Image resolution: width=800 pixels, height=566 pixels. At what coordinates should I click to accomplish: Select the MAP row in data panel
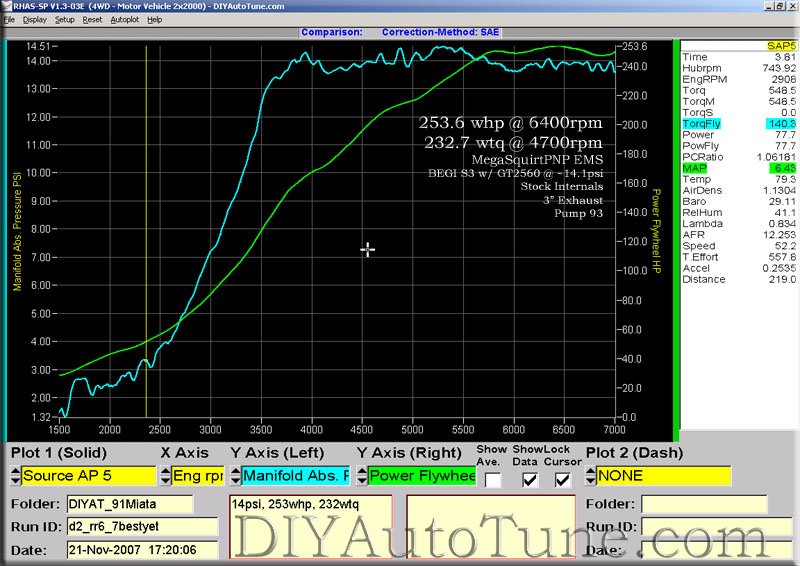click(739, 168)
